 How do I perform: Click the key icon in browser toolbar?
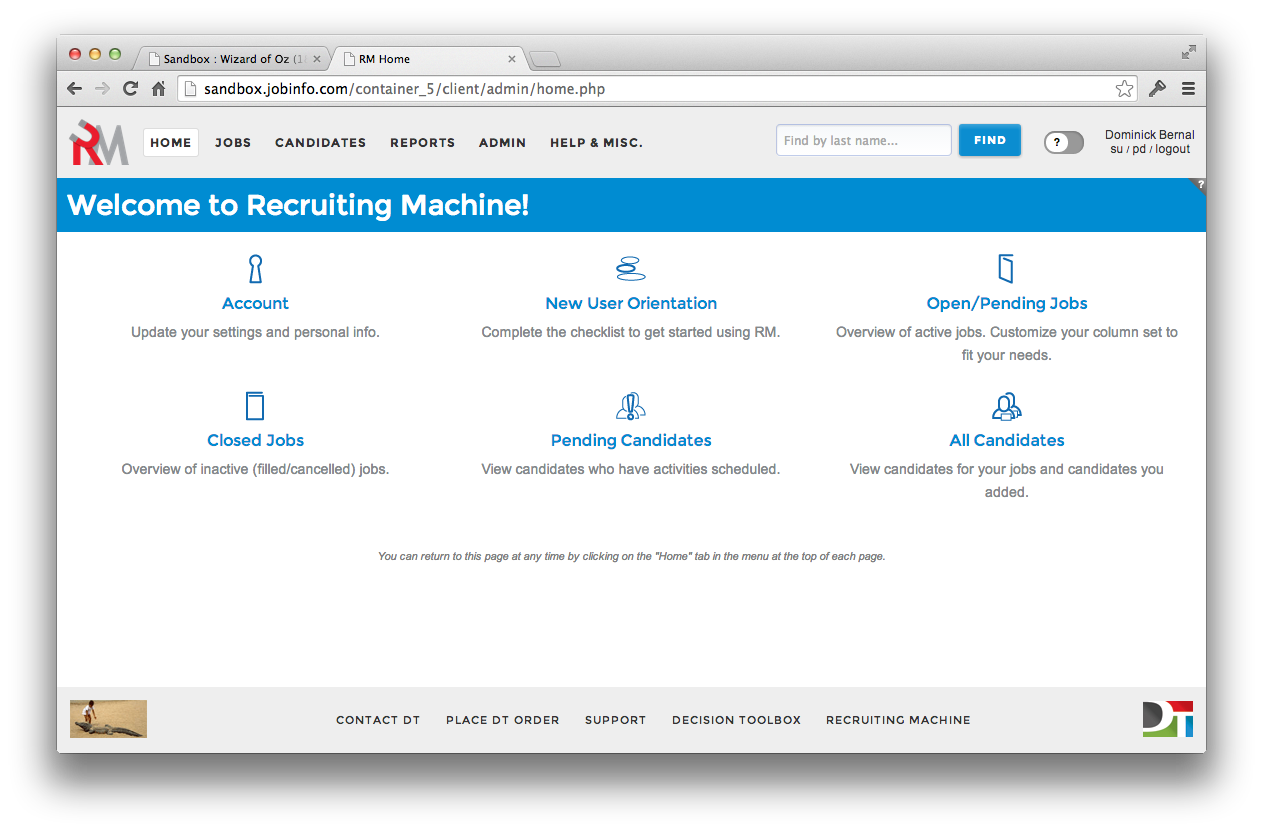1158,89
